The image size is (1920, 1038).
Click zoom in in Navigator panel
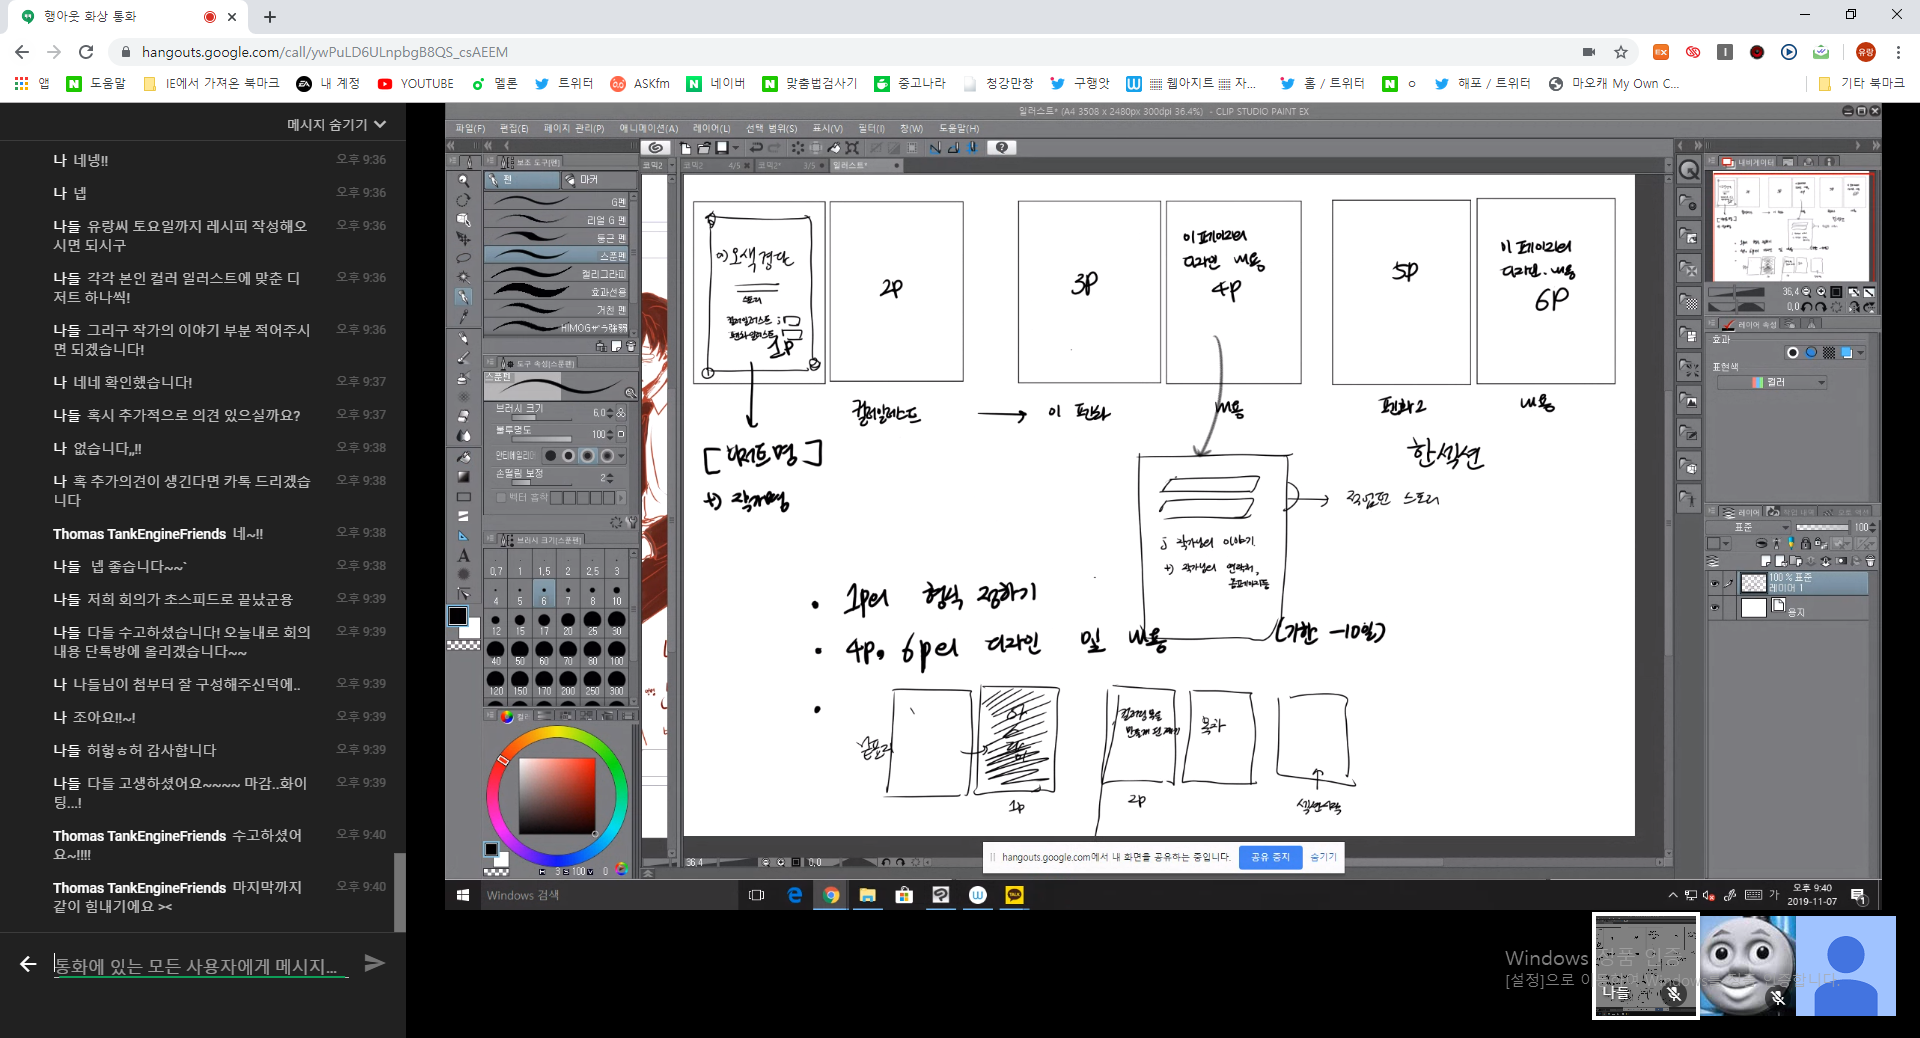[x=1821, y=292]
